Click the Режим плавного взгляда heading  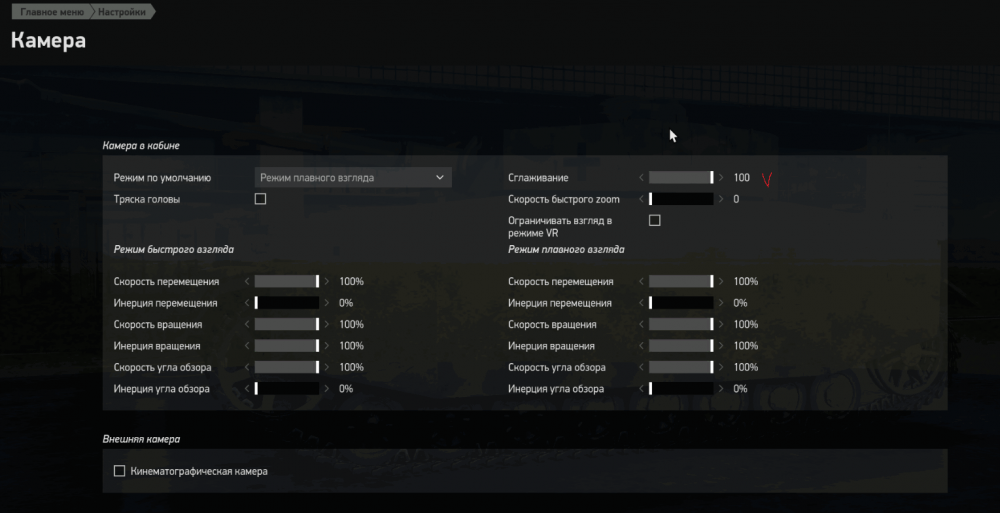point(566,249)
